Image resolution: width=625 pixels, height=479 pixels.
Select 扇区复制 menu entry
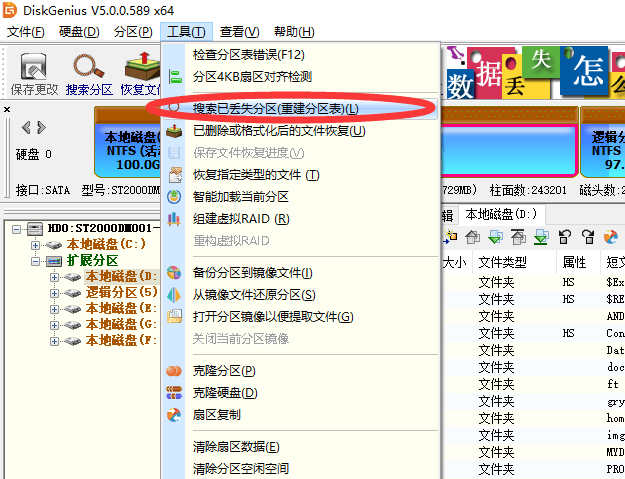point(217,415)
